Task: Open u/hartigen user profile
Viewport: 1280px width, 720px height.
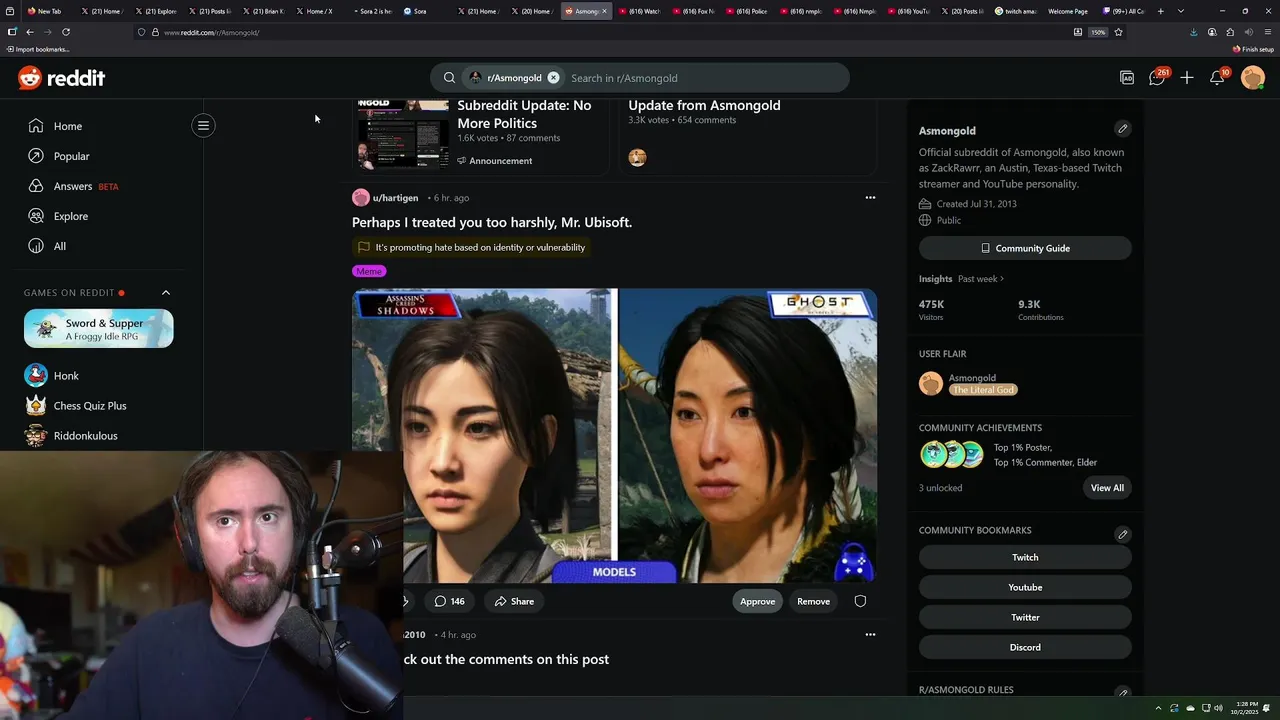Action: 395,198
